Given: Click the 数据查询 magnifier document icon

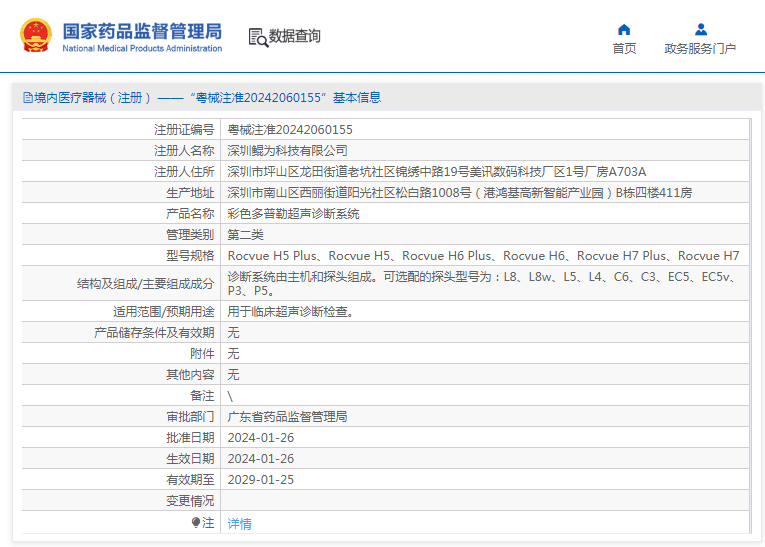Looking at the screenshot, I should click(258, 37).
